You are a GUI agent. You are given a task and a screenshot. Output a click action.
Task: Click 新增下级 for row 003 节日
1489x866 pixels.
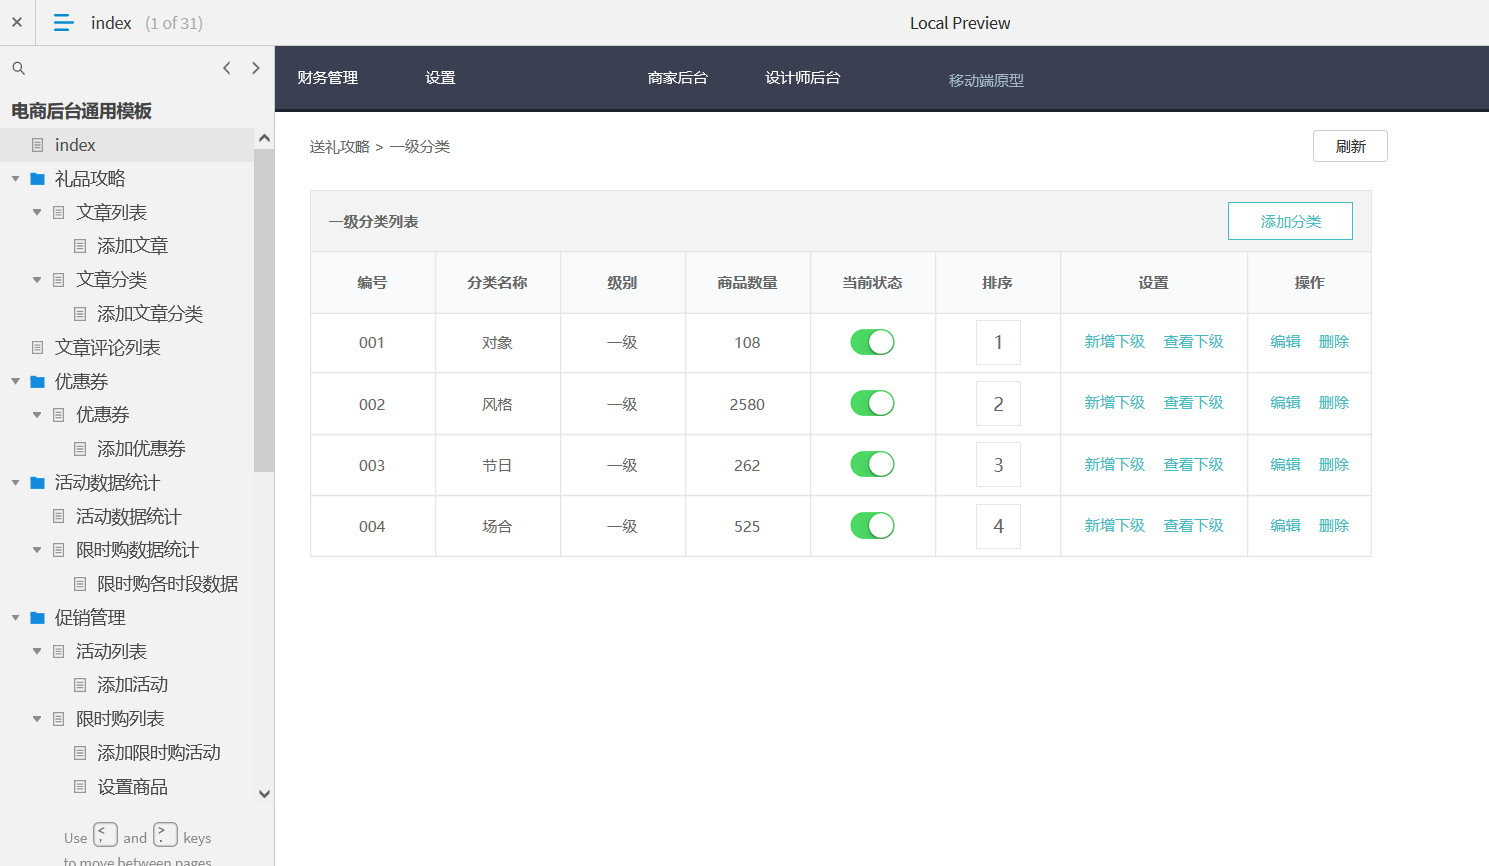1114,465
